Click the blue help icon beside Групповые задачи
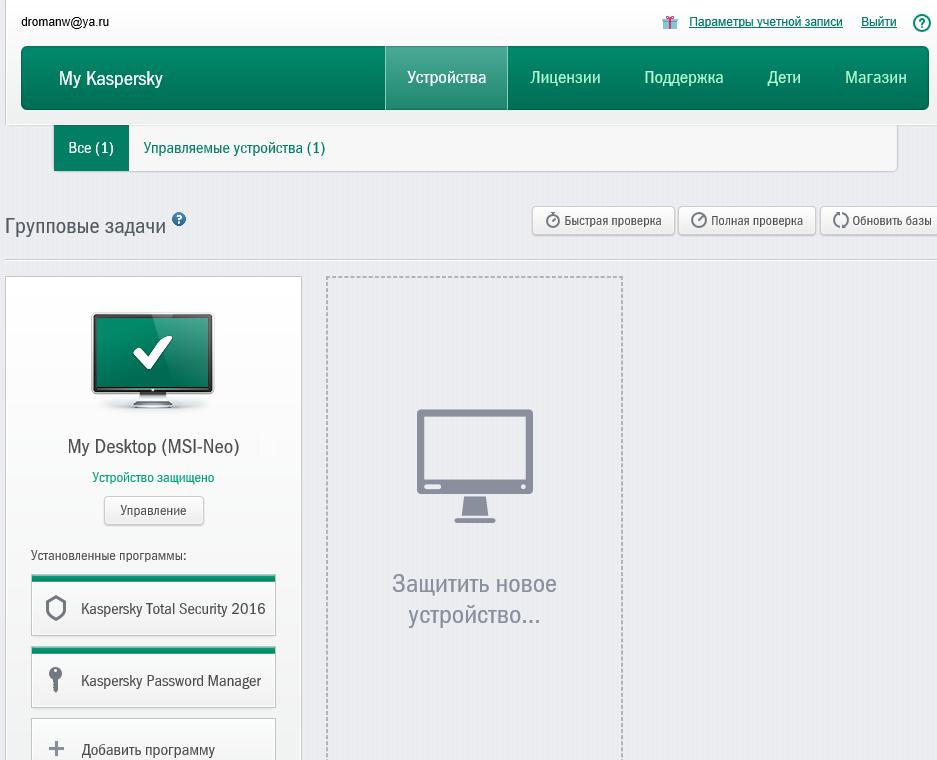The height and width of the screenshot is (760, 937). (179, 219)
